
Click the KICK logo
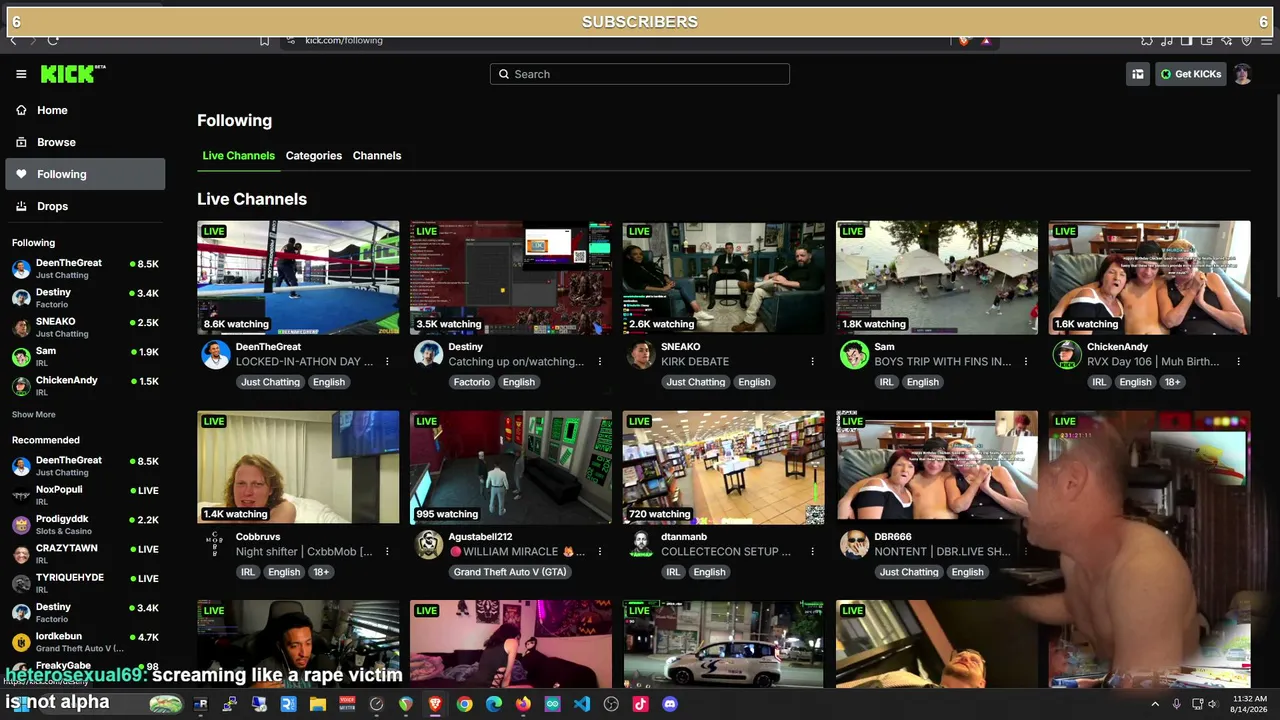point(73,74)
